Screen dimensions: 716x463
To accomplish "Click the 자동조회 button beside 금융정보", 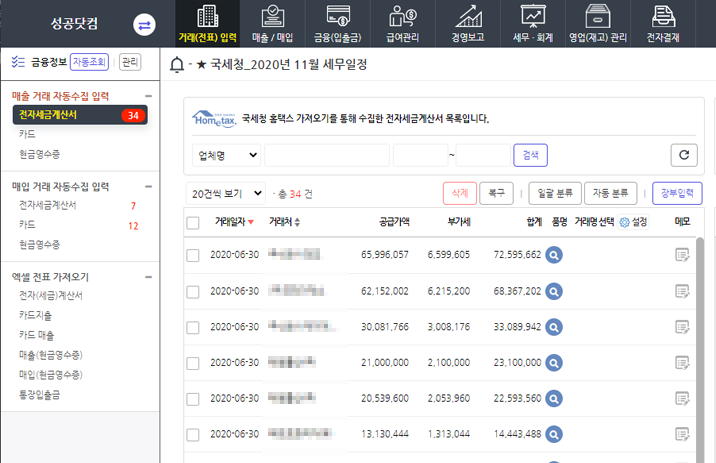I will pos(90,62).
